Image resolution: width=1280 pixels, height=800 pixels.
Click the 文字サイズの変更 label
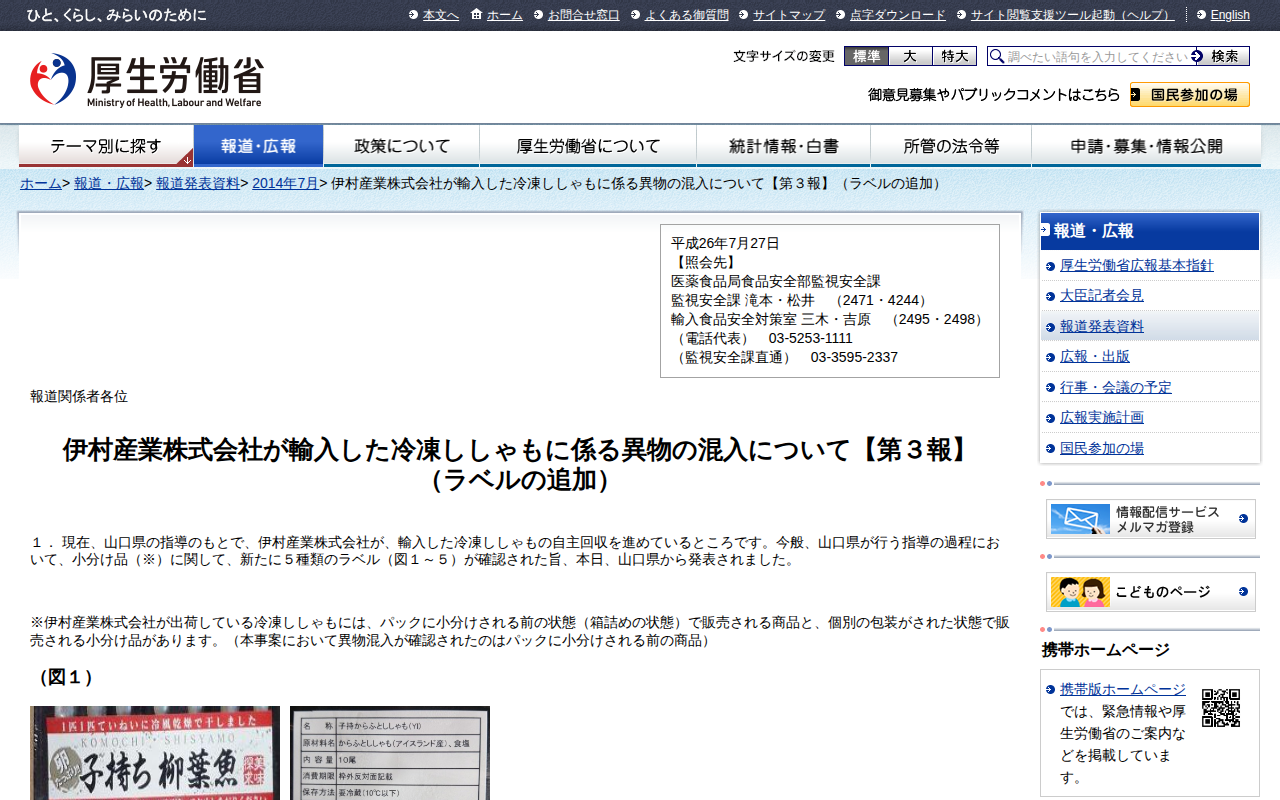click(784, 56)
